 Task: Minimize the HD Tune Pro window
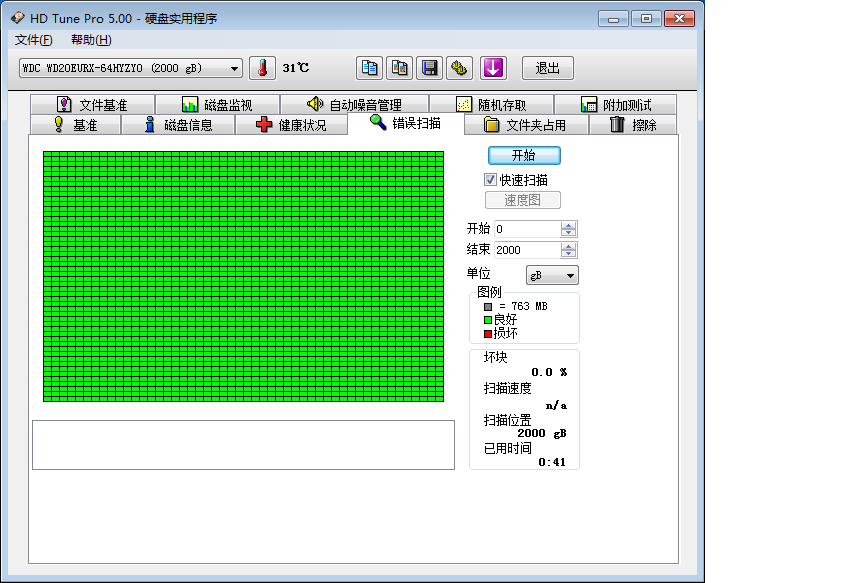(613, 19)
